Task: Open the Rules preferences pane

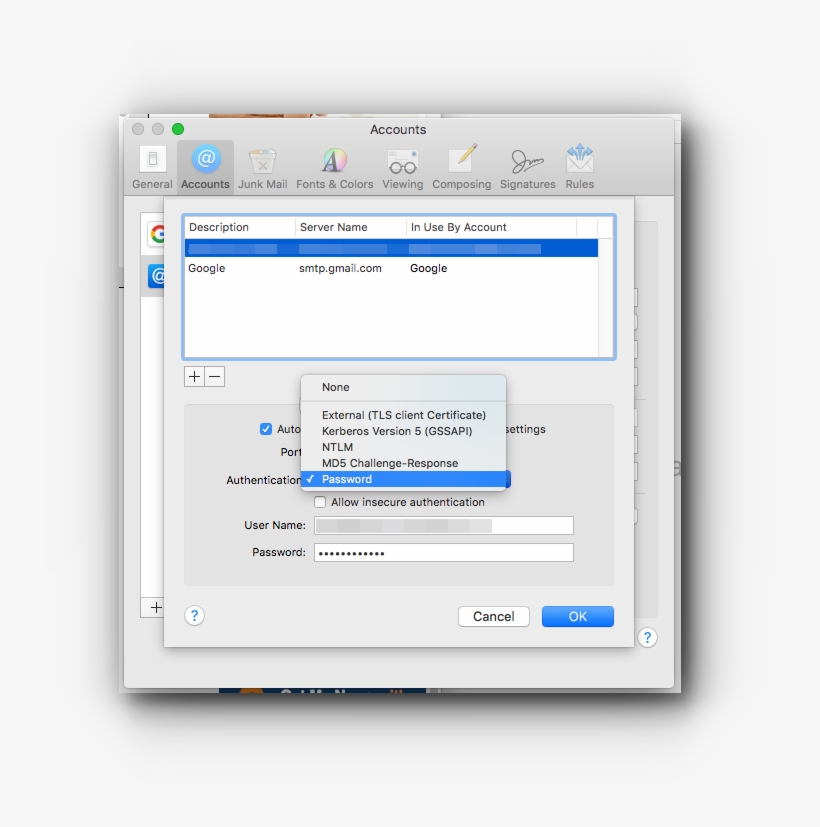Action: (579, 166)
